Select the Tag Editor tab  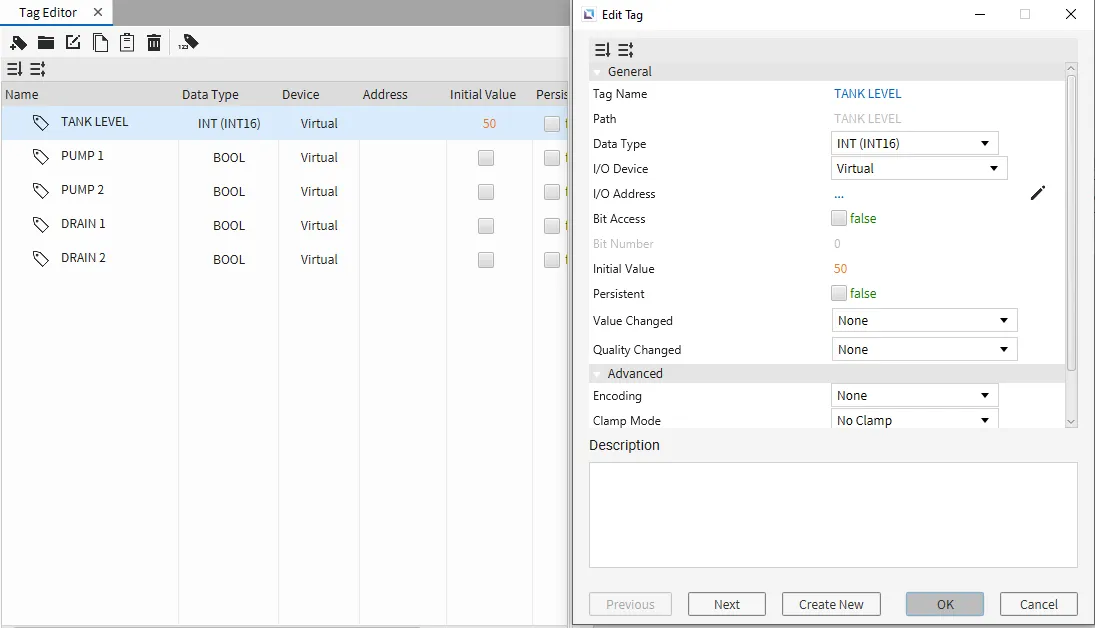[47, 13]
